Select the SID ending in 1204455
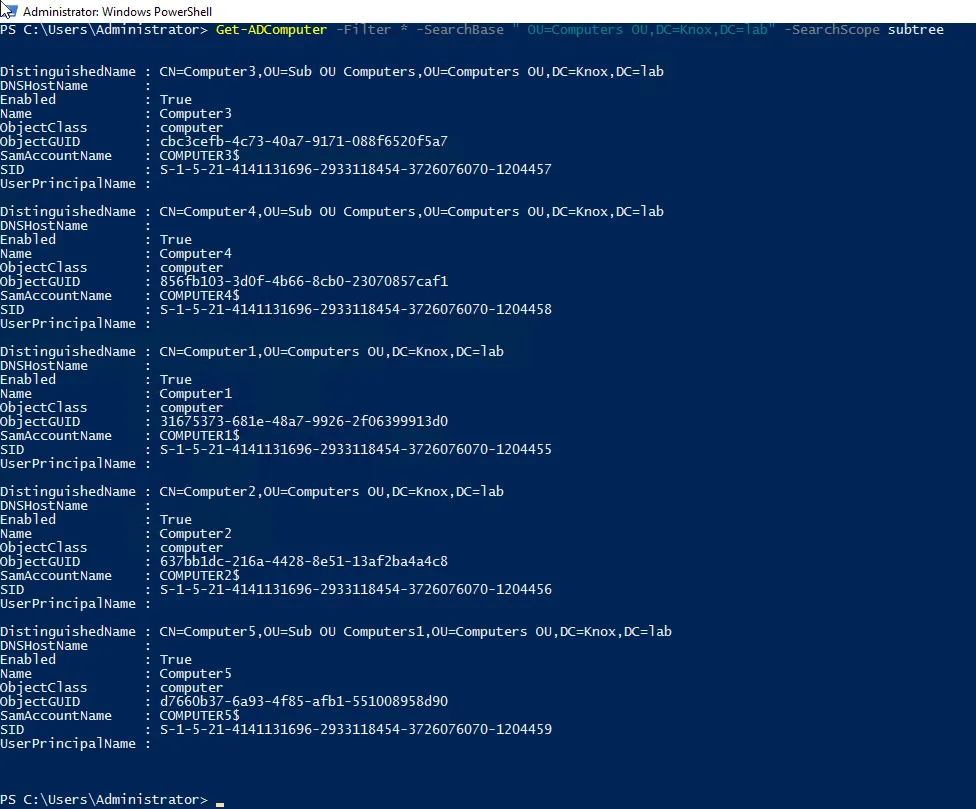Viewport: 976px width, 809px height. coord(355,449)
